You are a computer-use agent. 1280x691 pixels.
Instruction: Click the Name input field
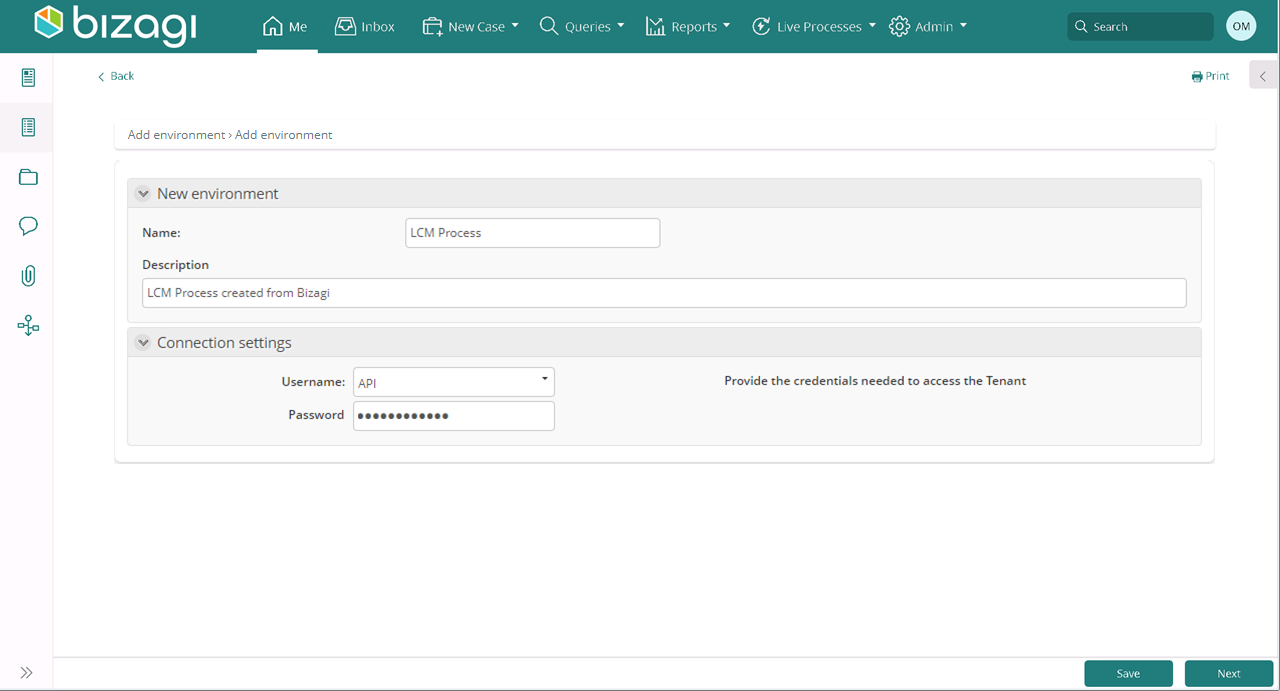pos(533,233)
